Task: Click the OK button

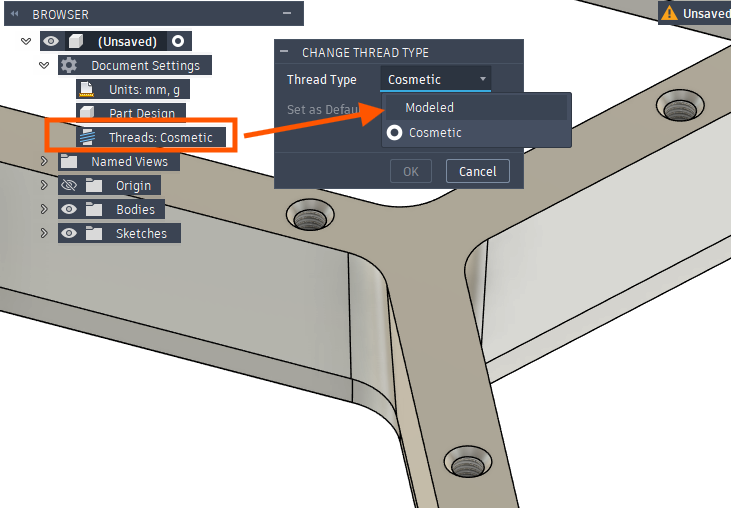Action: (411, 172)
